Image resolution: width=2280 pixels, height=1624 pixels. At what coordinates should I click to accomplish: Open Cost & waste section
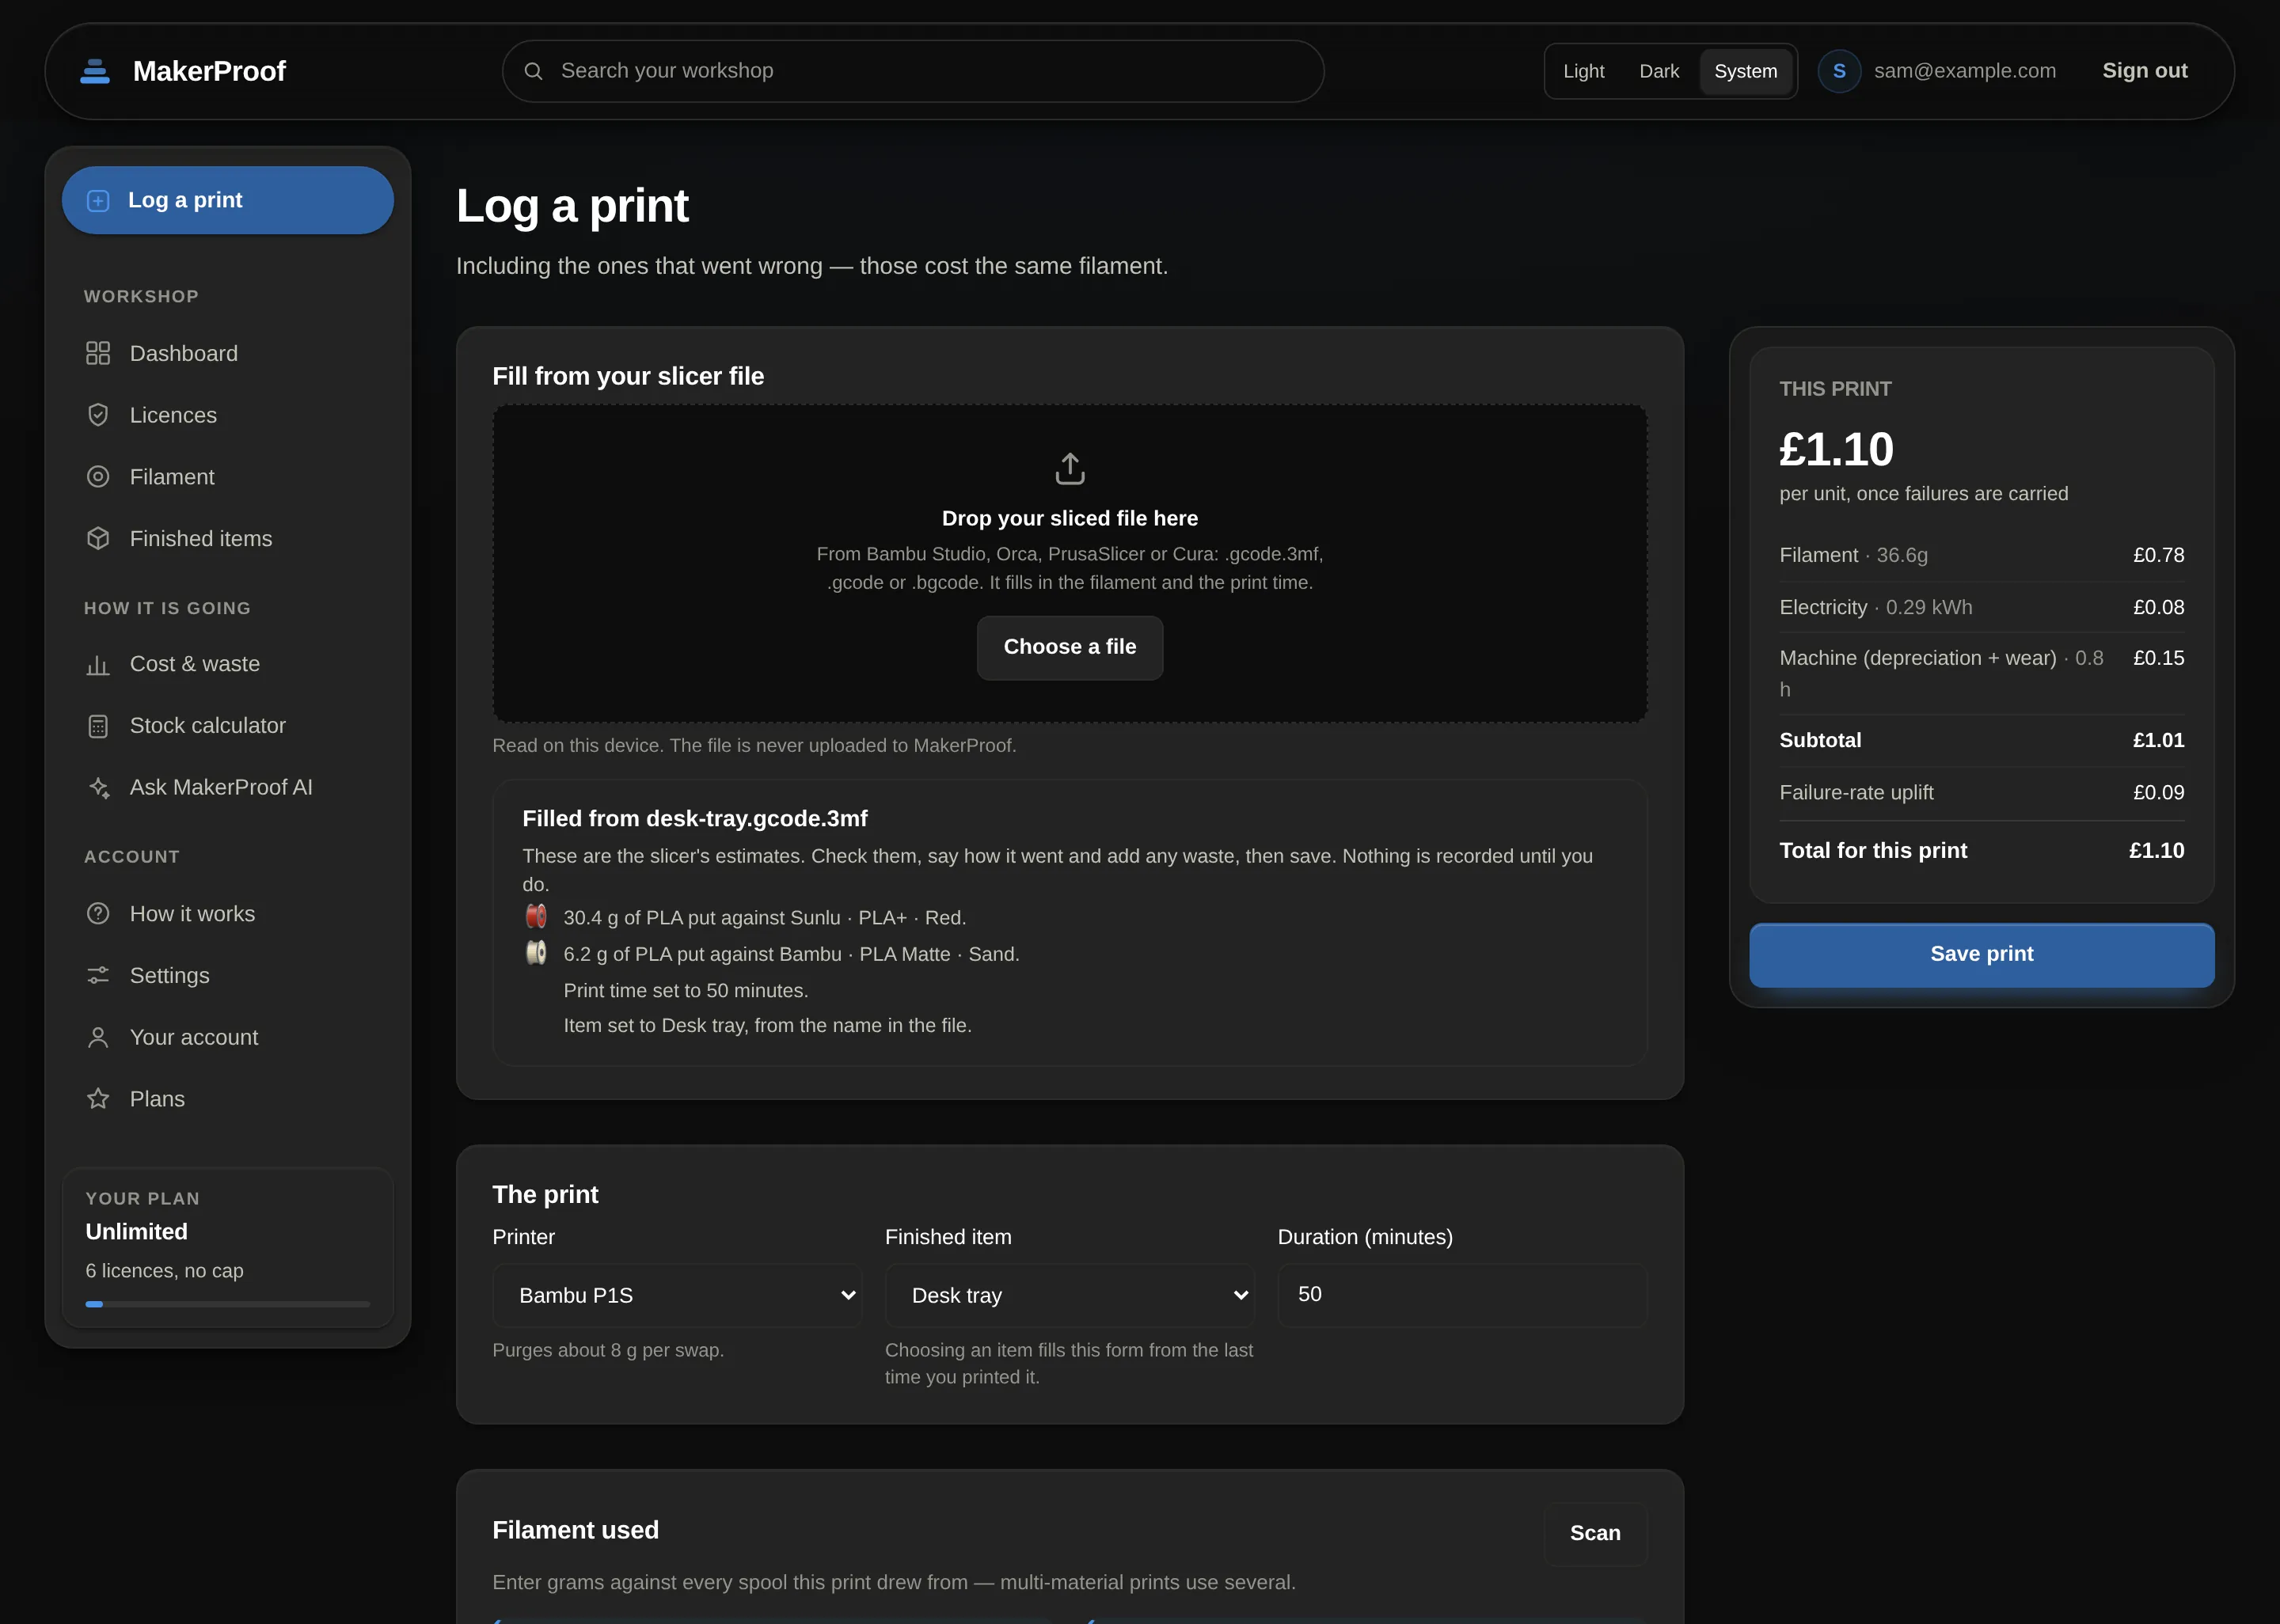(x=228, y=664)
